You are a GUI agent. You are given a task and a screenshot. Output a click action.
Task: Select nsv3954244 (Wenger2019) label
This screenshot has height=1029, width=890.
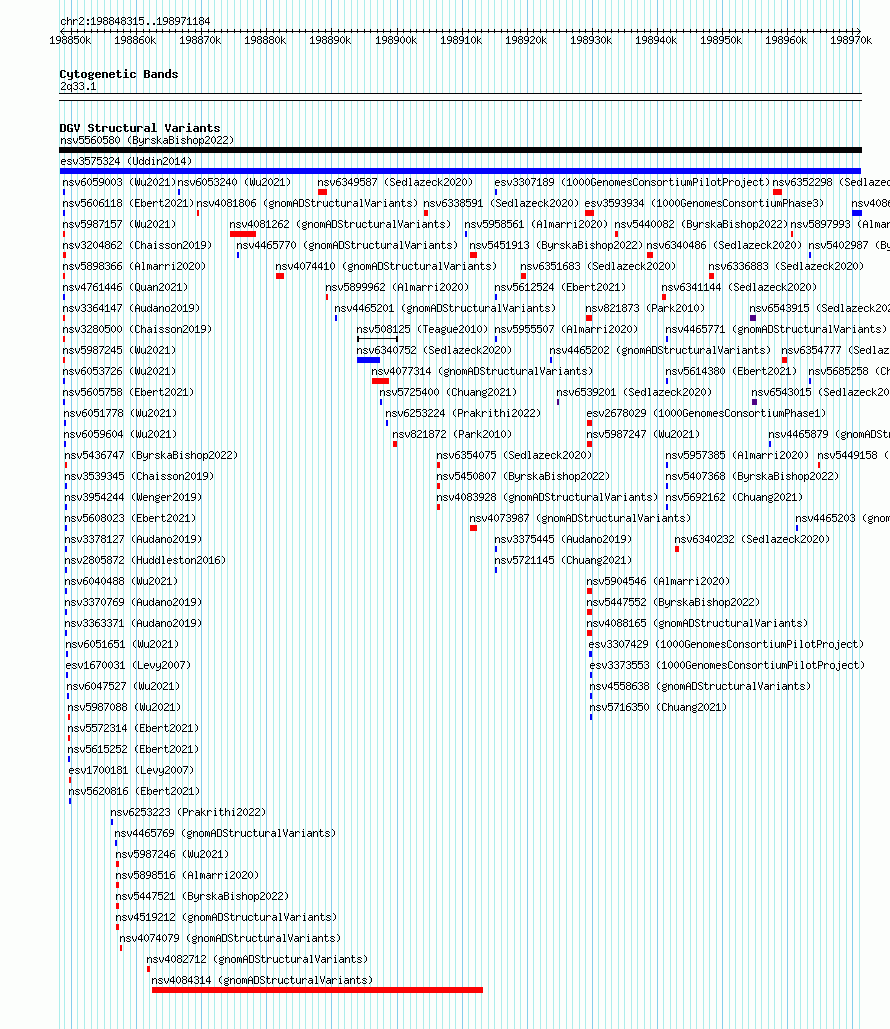[133, 497]
